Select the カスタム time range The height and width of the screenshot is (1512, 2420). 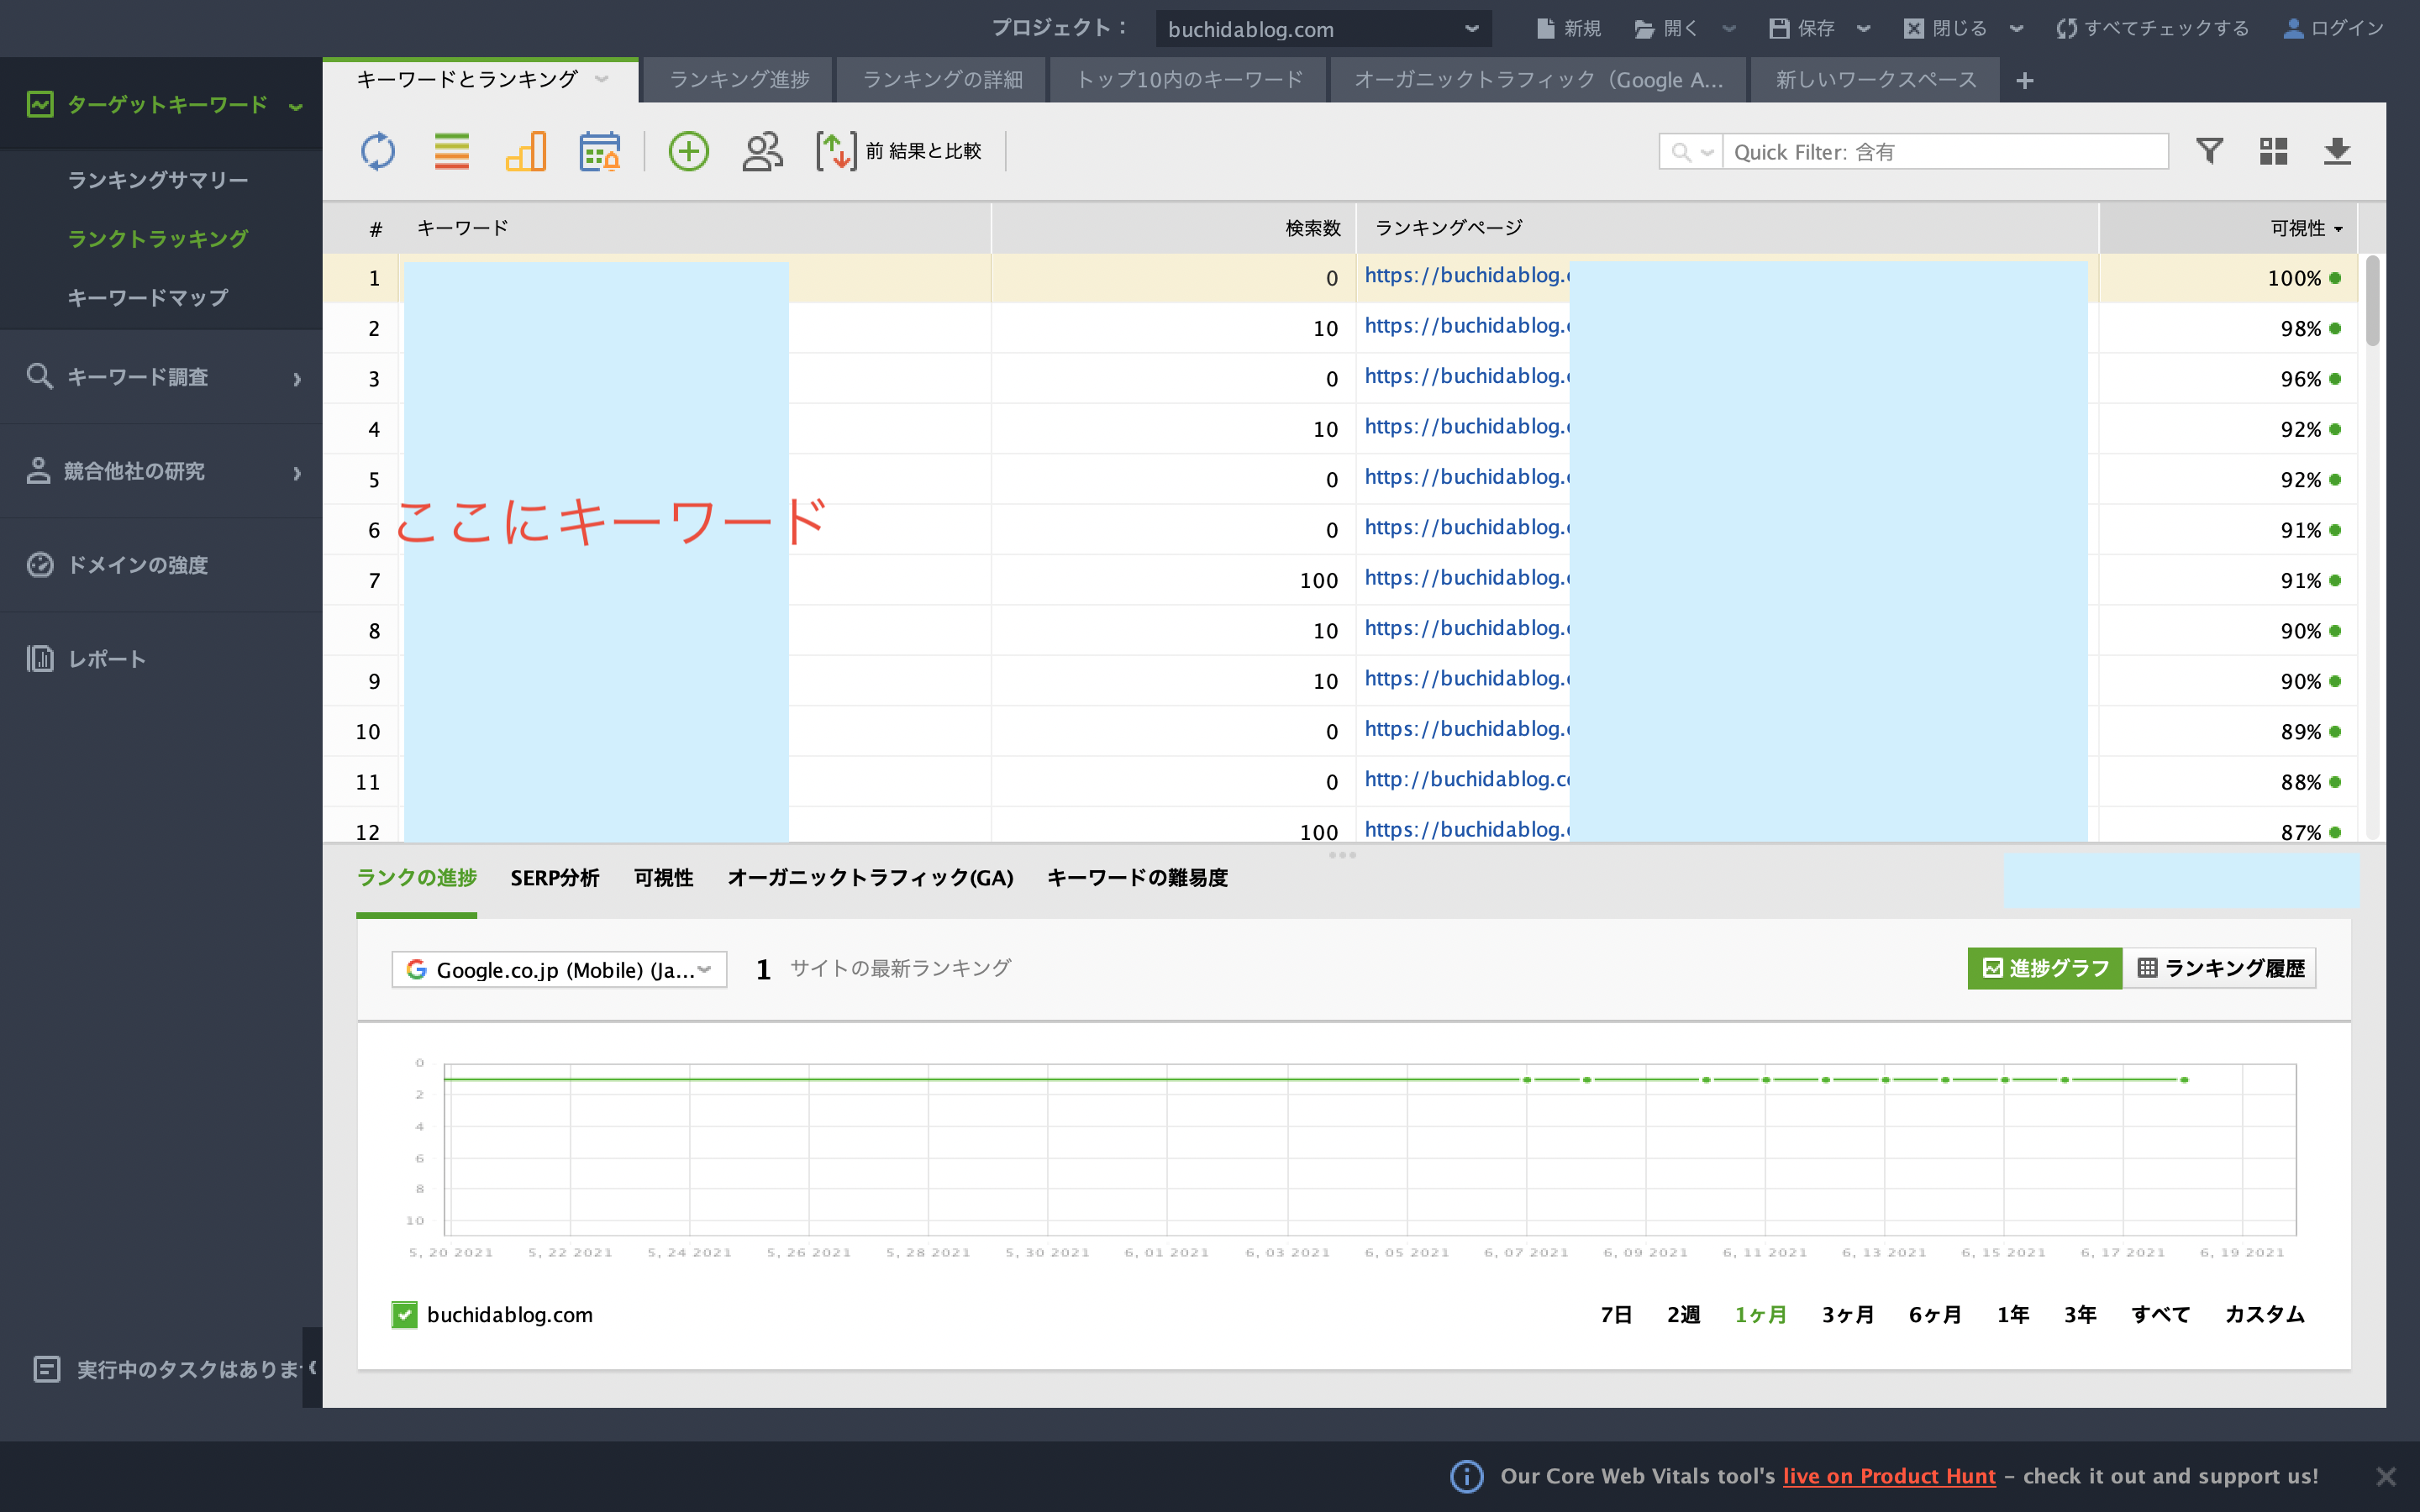[x=2264, y=1314]
